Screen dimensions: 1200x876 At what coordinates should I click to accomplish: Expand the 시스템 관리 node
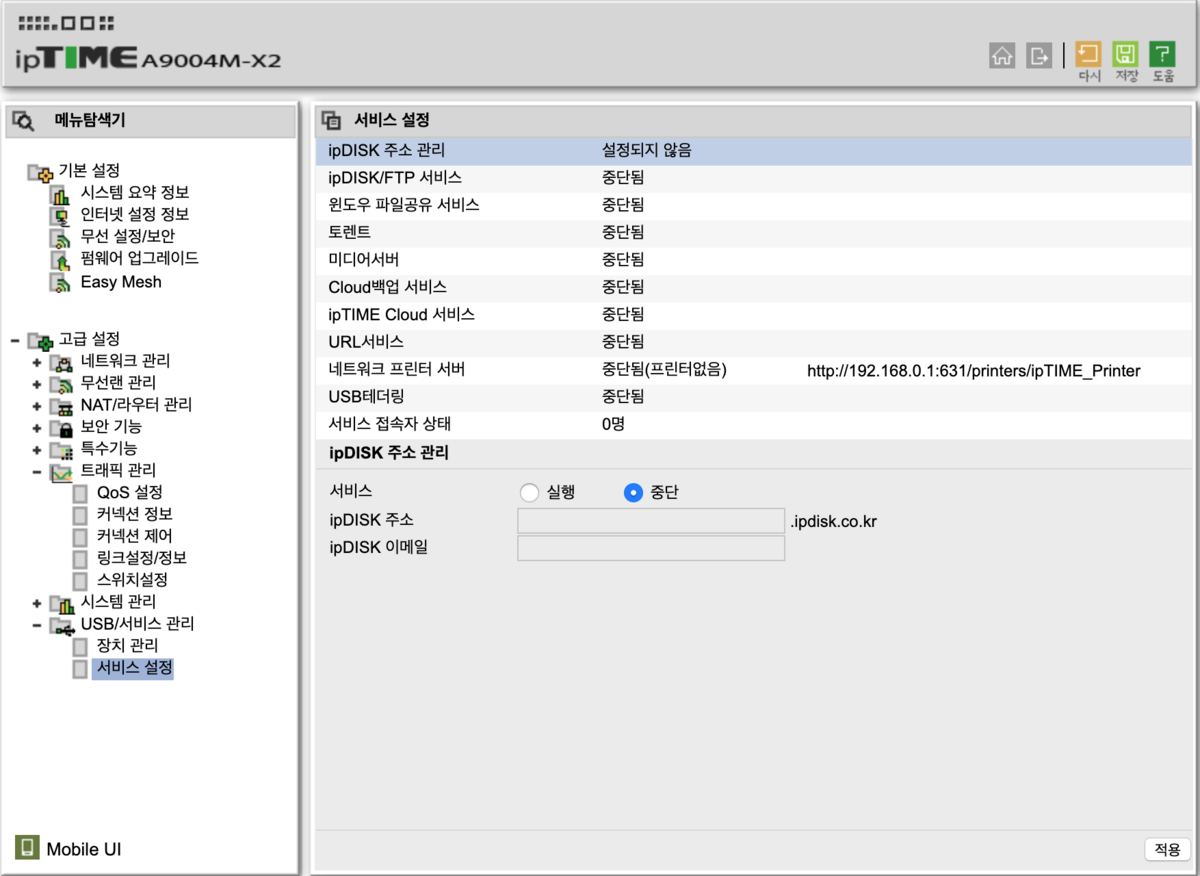coord(37,603)
